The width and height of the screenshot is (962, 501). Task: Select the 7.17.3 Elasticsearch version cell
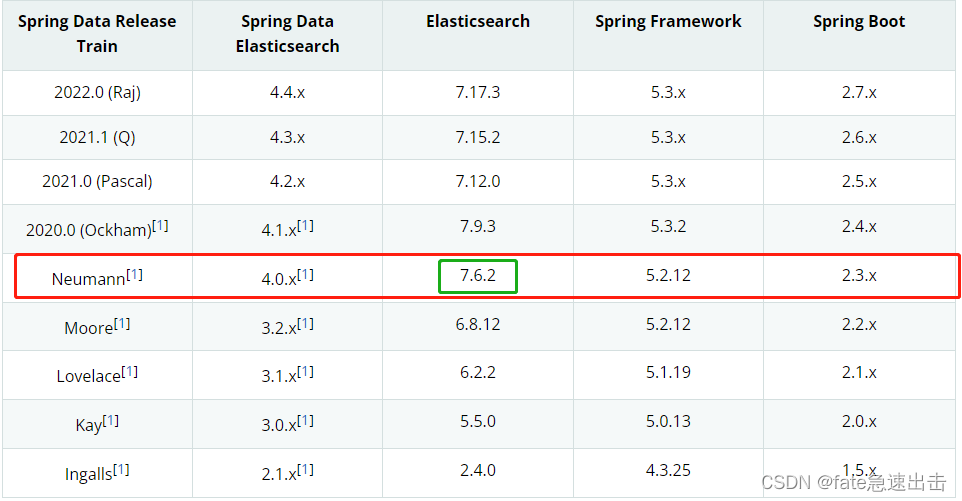478,92
